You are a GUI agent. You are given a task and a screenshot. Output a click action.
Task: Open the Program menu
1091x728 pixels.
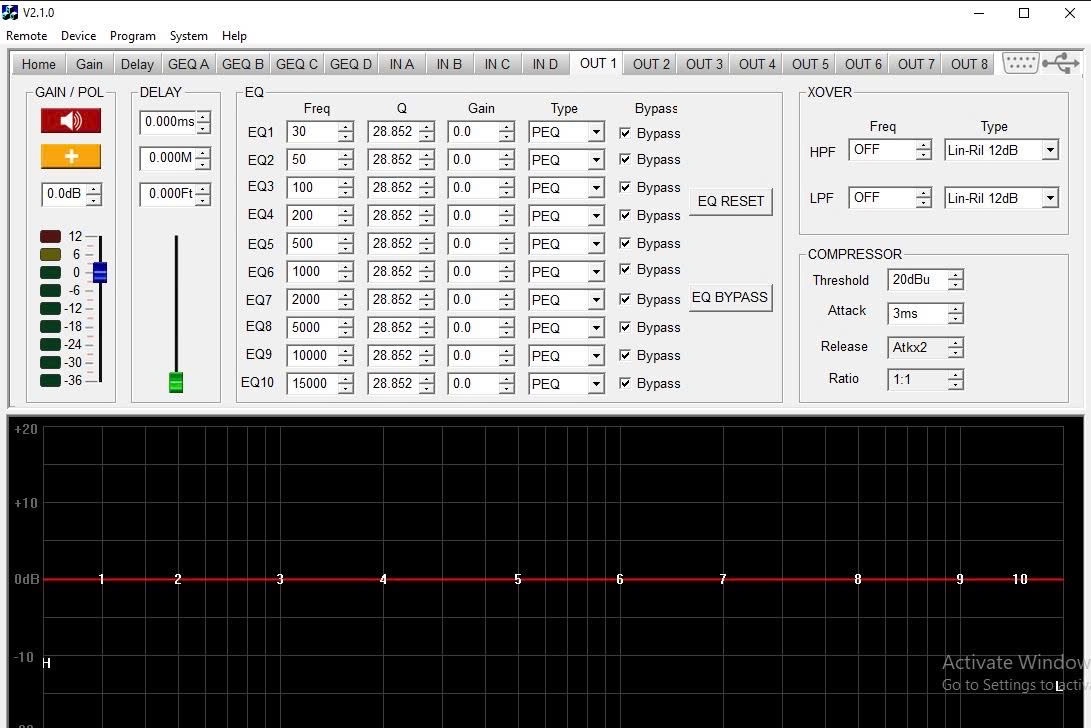click(x=133, y=36)
